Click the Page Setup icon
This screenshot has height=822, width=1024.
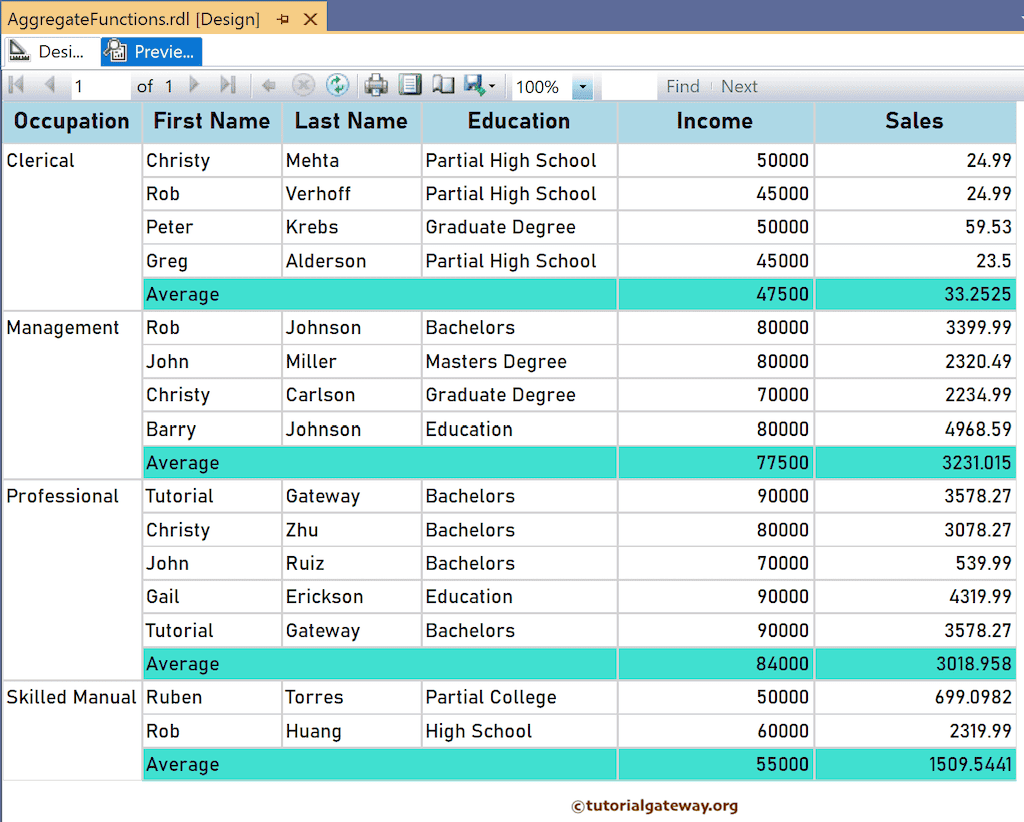coord(442,85)
